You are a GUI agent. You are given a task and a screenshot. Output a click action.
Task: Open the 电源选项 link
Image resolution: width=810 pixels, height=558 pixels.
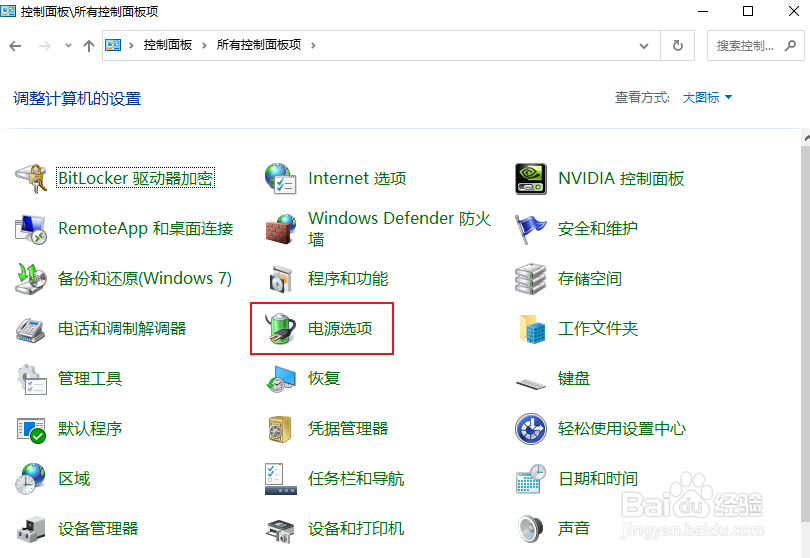[x=340, y=329]
